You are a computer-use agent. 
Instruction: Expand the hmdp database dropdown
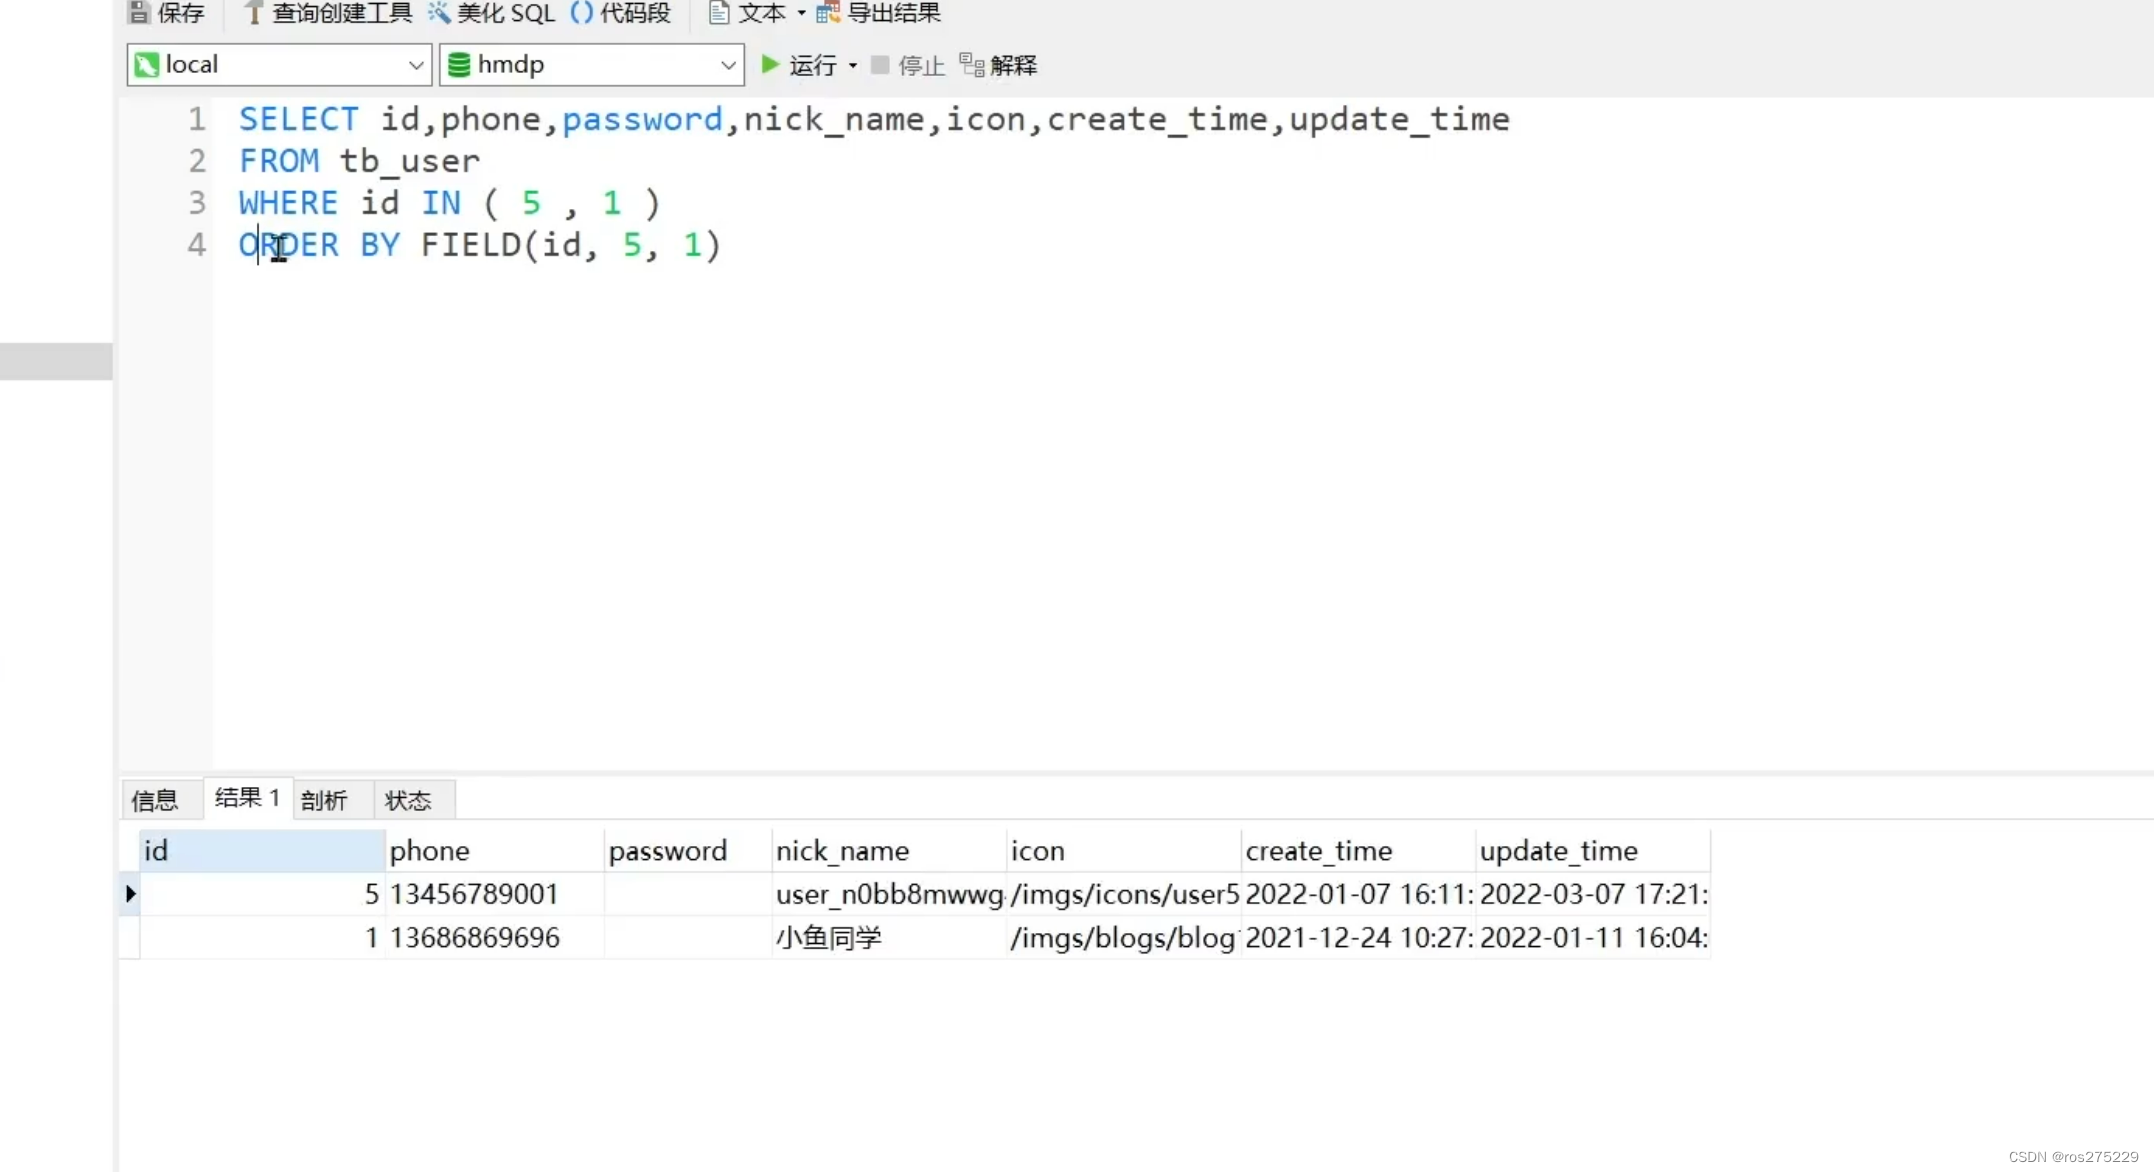[727, 65]
